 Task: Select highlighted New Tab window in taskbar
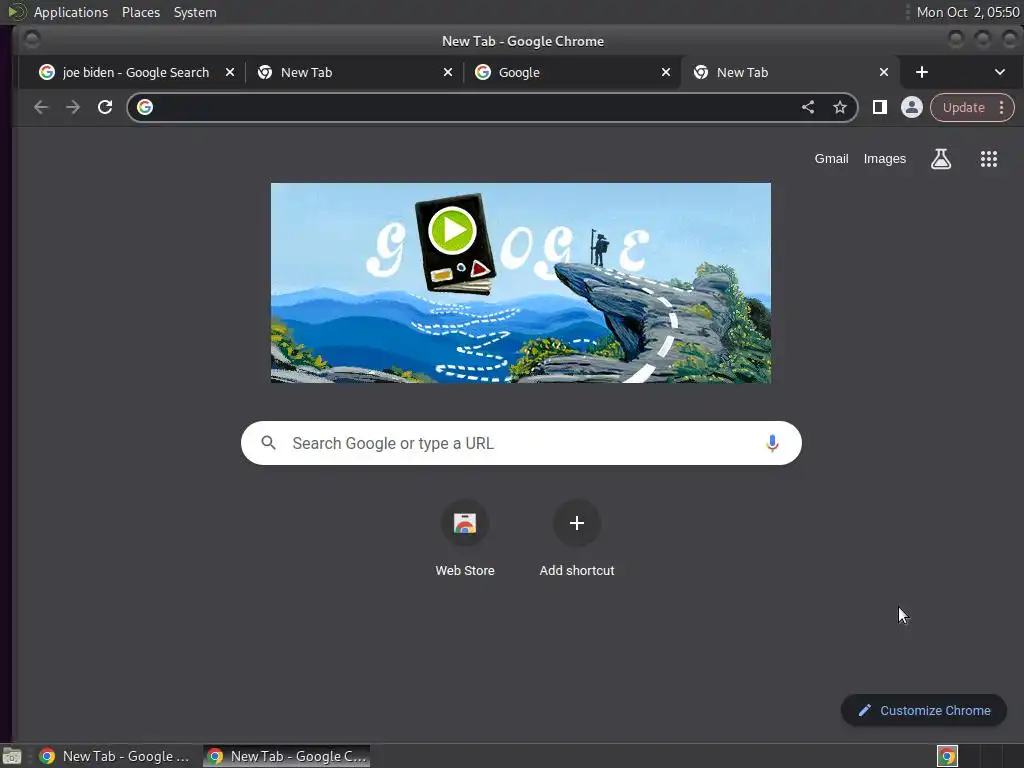tap(287, 756)
